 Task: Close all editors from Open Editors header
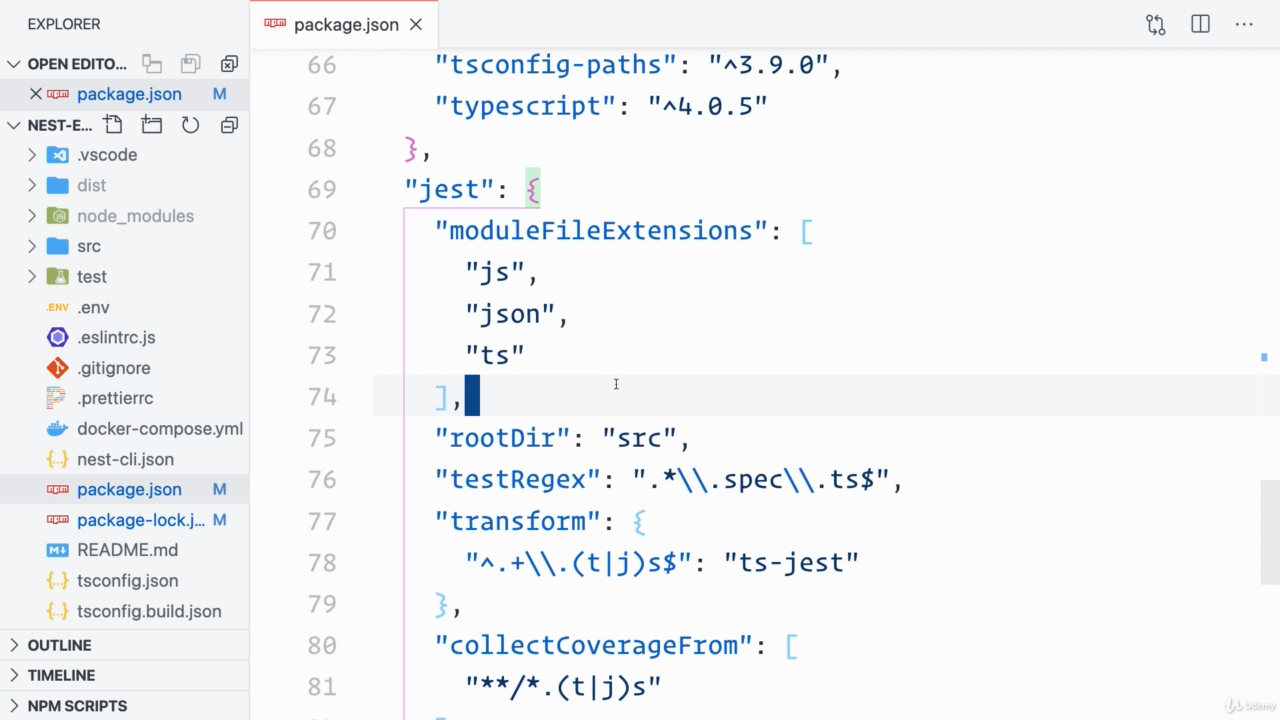coord(229,64)
